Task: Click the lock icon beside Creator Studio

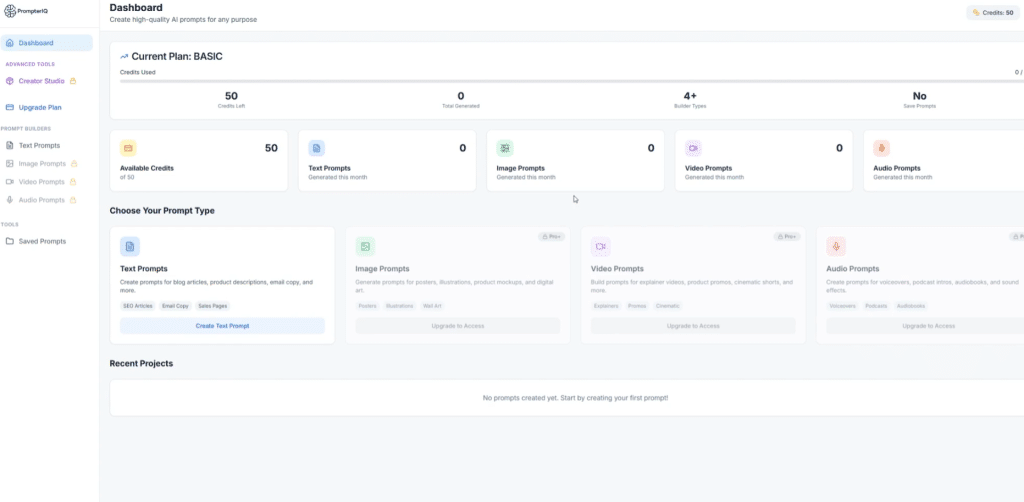Action: 73,81
